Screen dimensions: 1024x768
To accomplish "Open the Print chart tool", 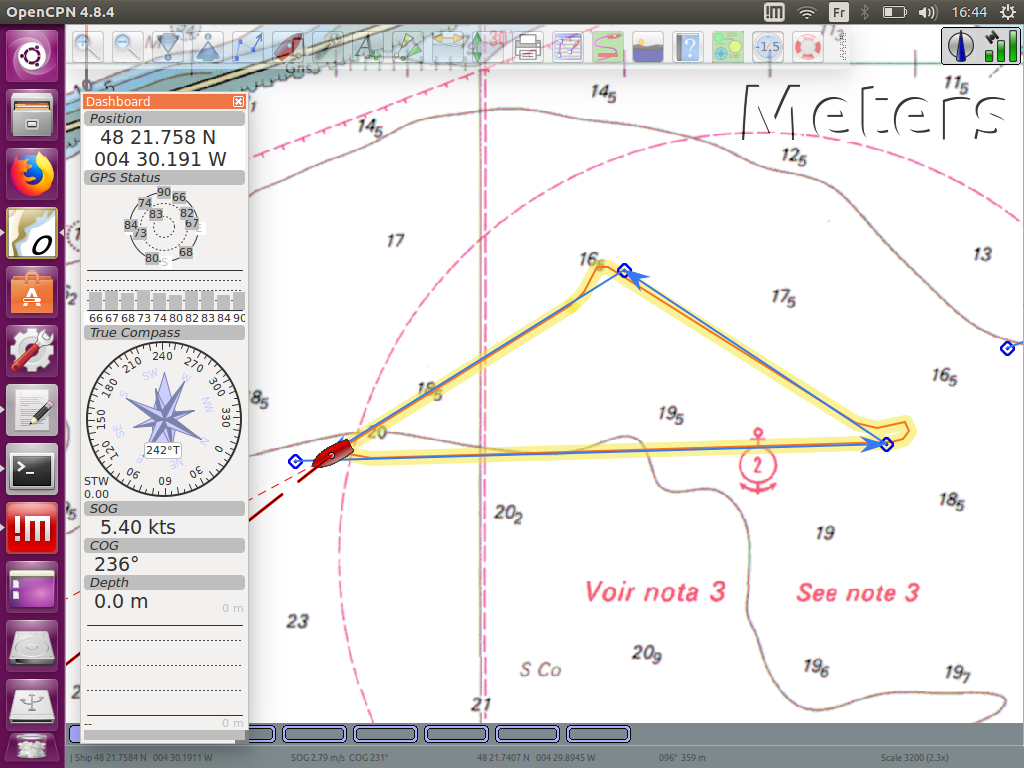I will (x=528, y=46).
